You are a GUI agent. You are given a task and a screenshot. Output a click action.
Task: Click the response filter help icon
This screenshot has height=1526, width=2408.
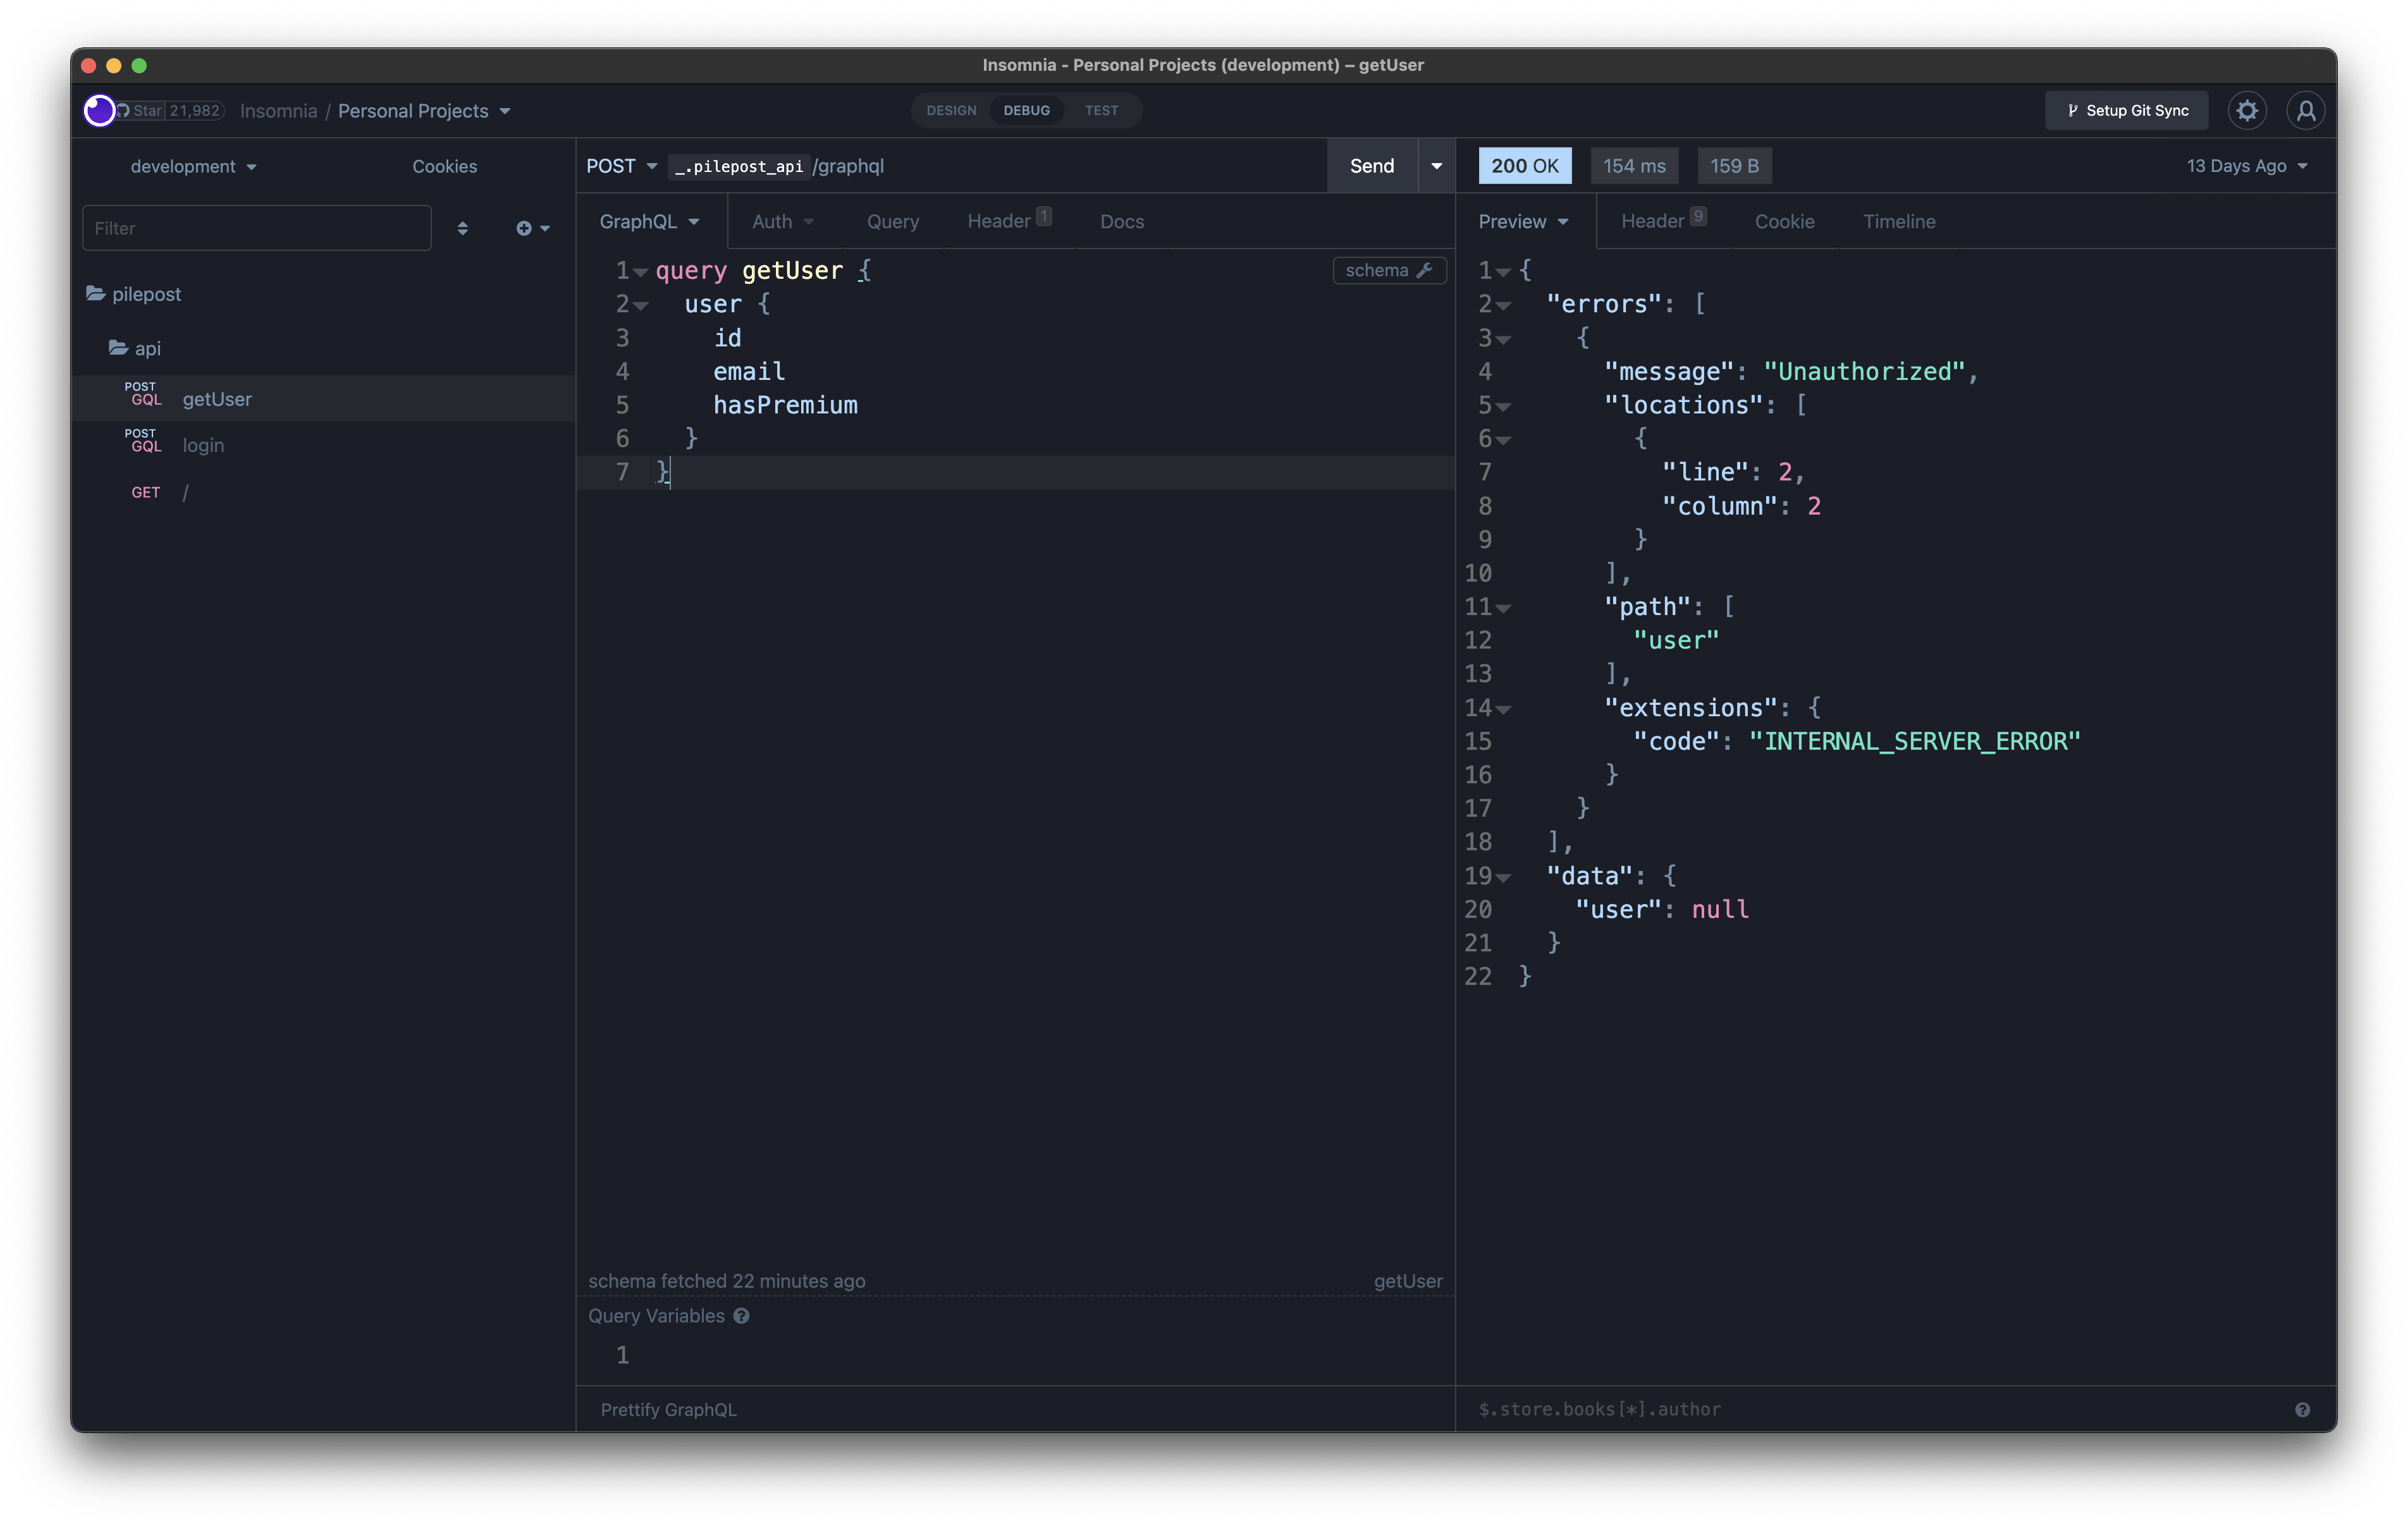point(2302,1409)
